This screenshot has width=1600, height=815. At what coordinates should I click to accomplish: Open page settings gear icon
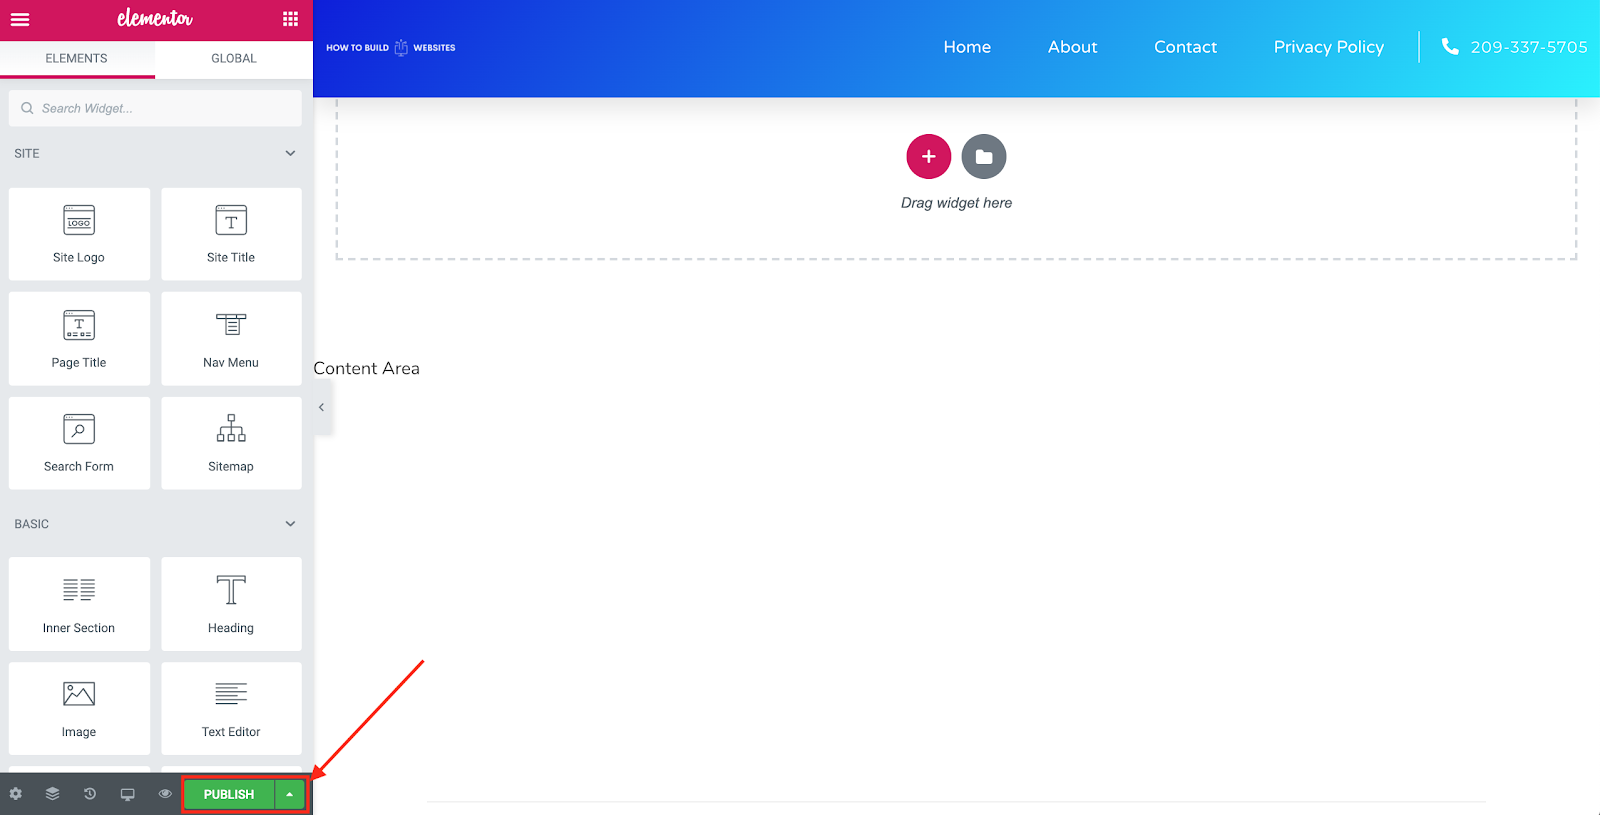[15, 794]
